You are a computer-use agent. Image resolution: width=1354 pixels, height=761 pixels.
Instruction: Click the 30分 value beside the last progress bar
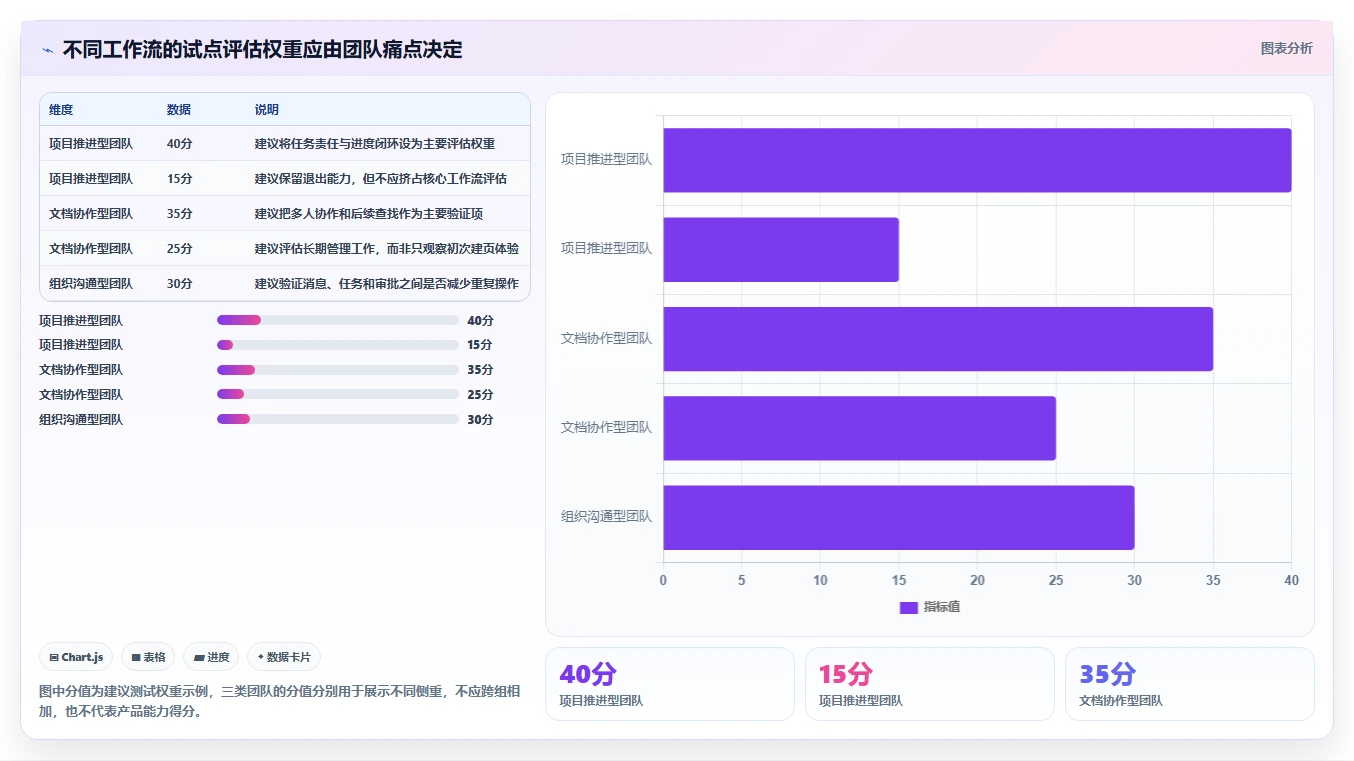click(x=480, y=420)
